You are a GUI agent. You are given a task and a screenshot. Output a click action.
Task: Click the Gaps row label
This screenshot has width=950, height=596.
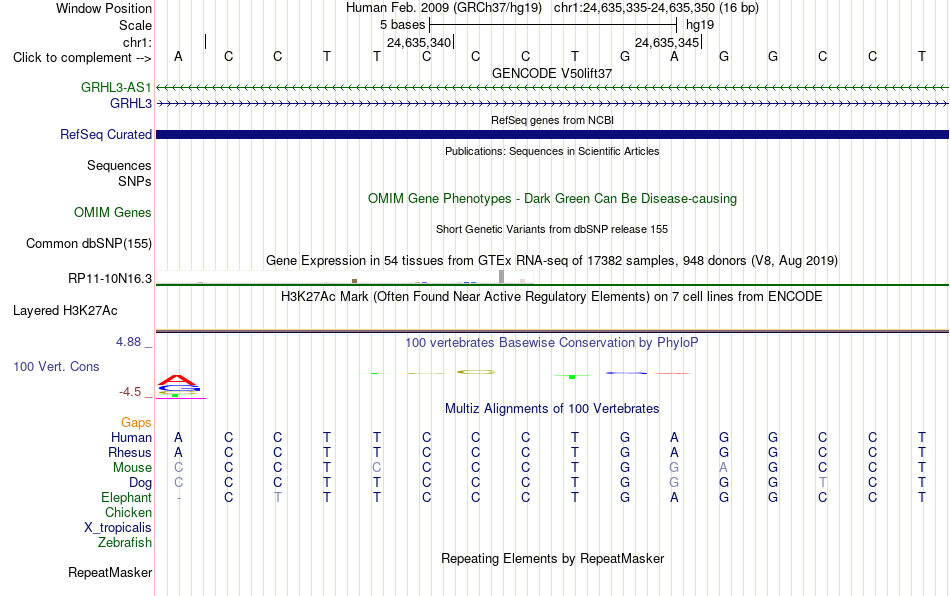pyautogui.click(x=136, y=422)
